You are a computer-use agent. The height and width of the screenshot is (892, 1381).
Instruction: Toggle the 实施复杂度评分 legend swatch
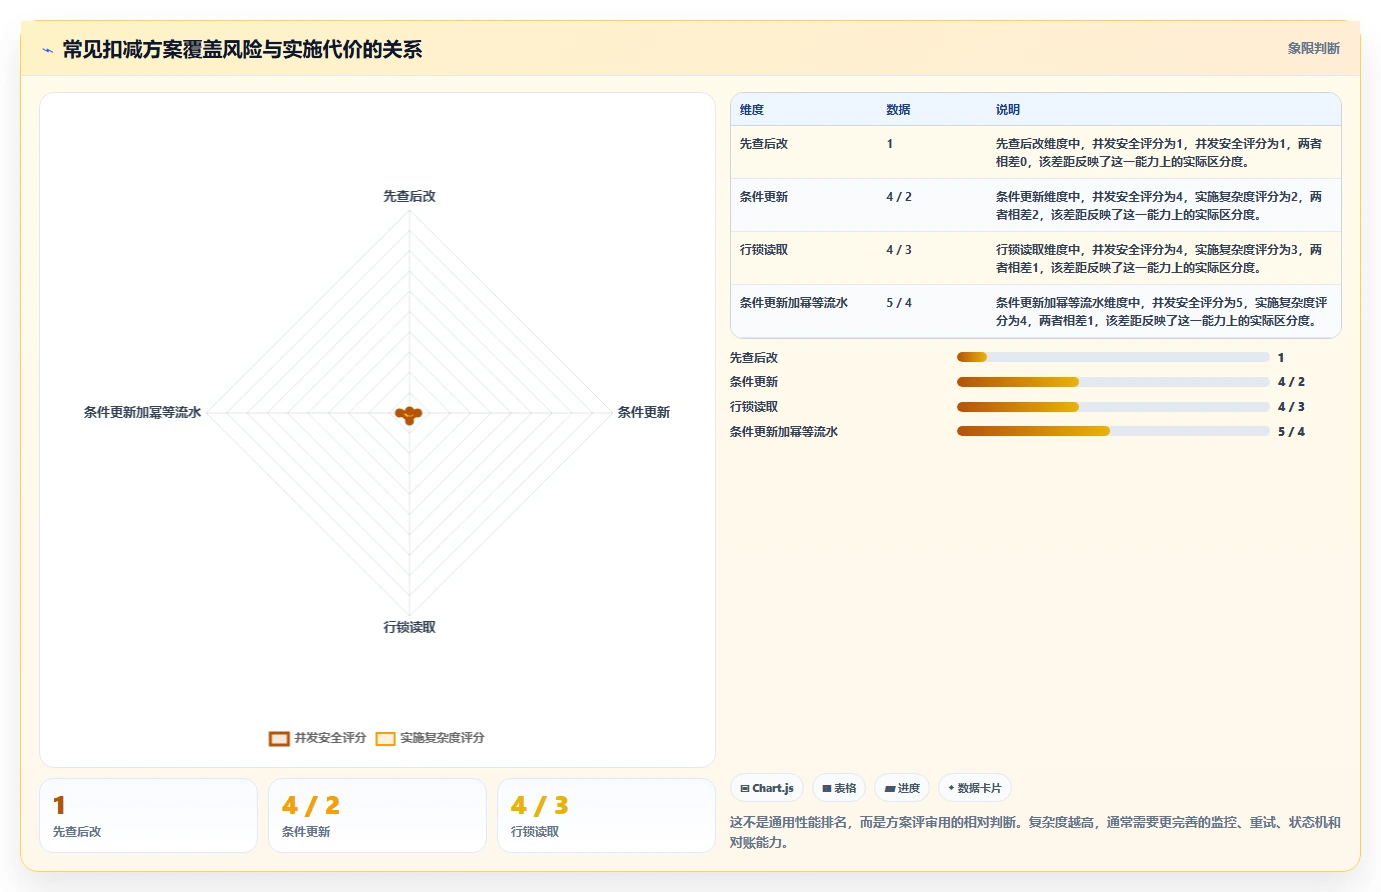point(385,738)
